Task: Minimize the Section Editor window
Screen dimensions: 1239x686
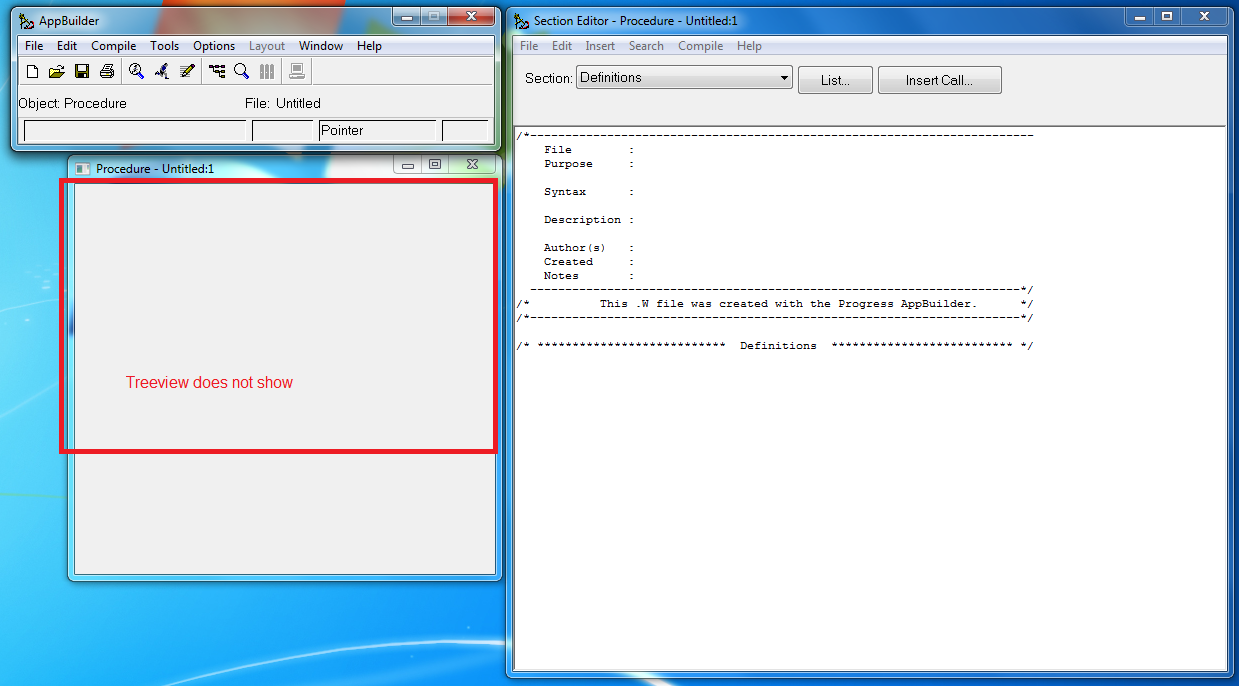Action: 1139,17
